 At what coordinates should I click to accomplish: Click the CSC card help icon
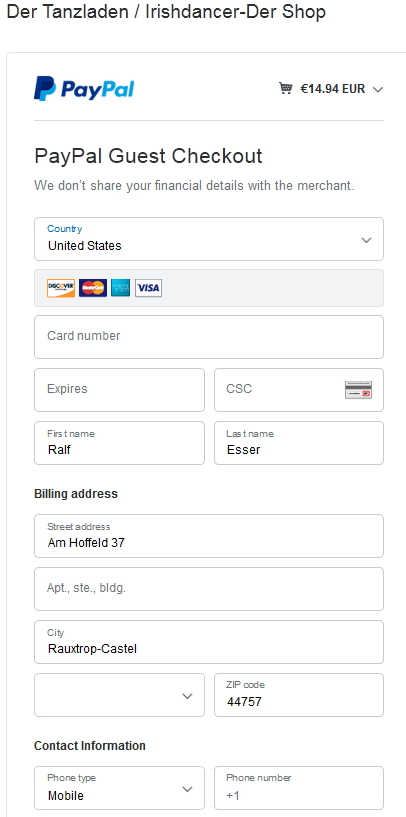point(358,390)
